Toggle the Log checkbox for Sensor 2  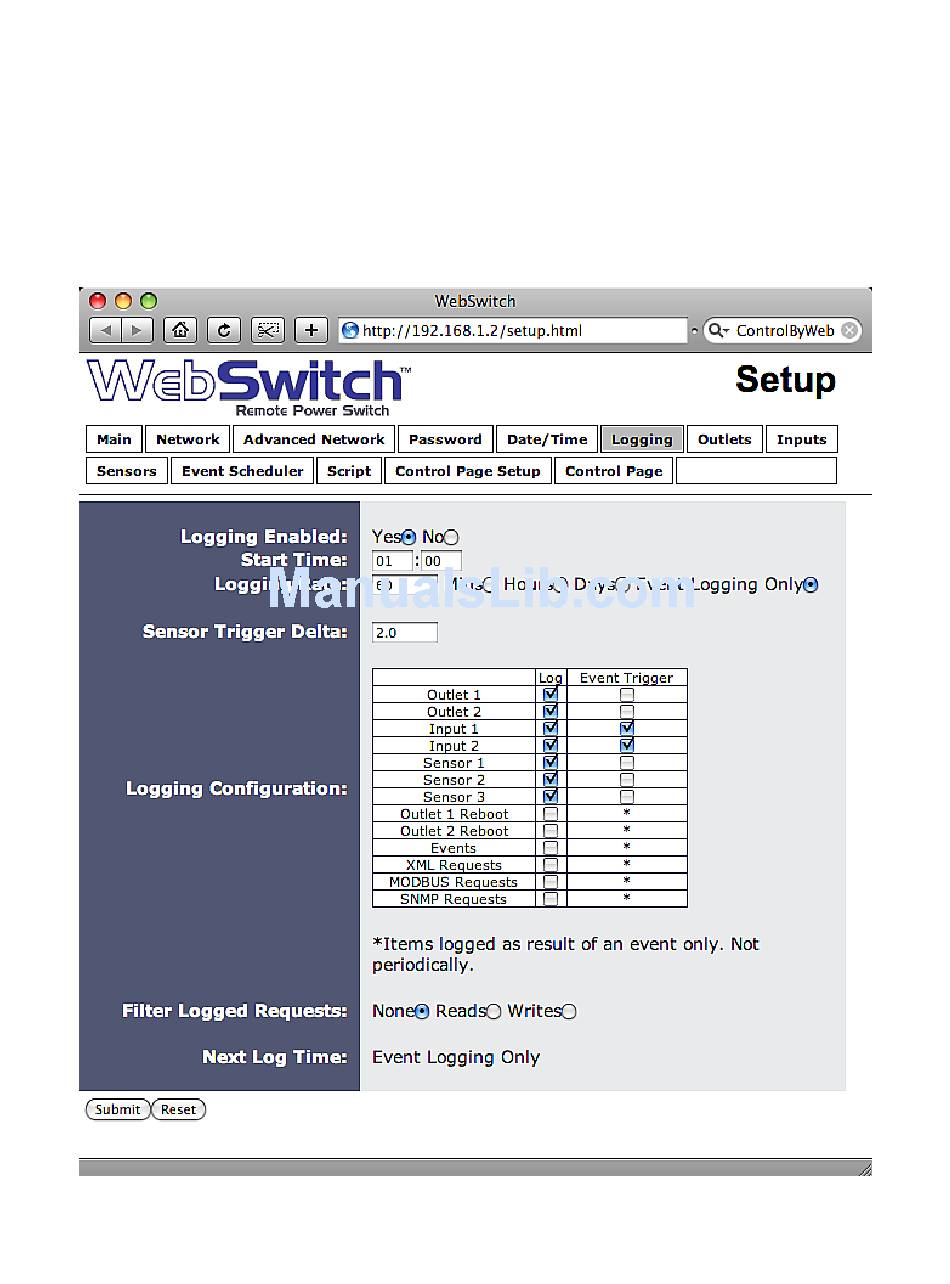click(x=550, y=779)
